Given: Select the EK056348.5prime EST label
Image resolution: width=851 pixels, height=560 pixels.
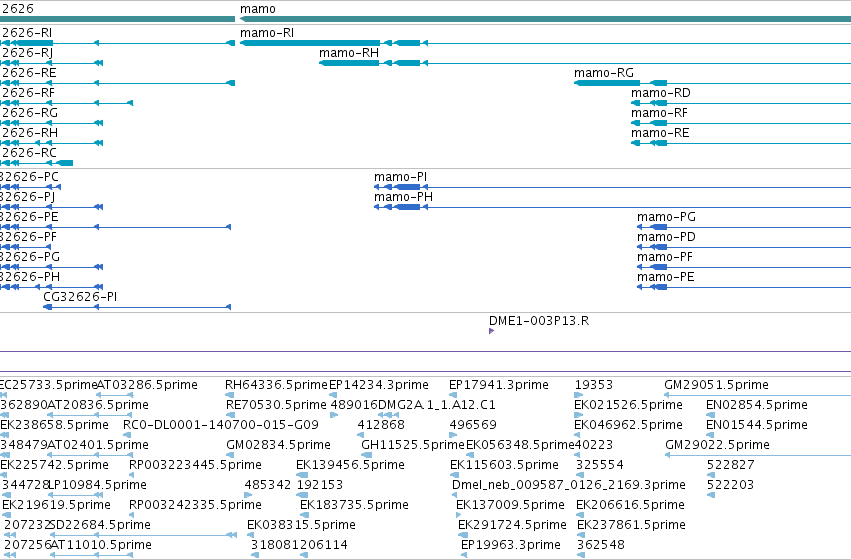Looking at the screenshot, I should (x=520, y=445).
